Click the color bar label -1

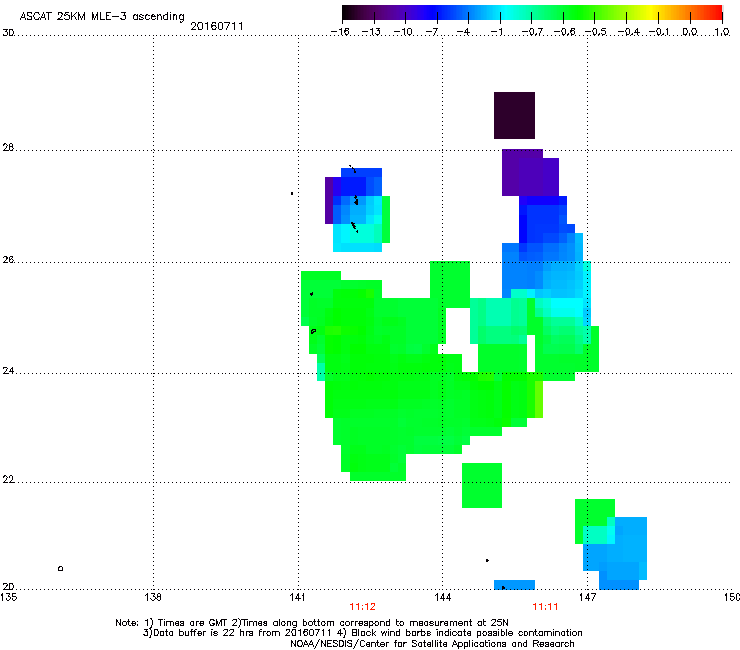pyautogui.click(x=496, y=32)
